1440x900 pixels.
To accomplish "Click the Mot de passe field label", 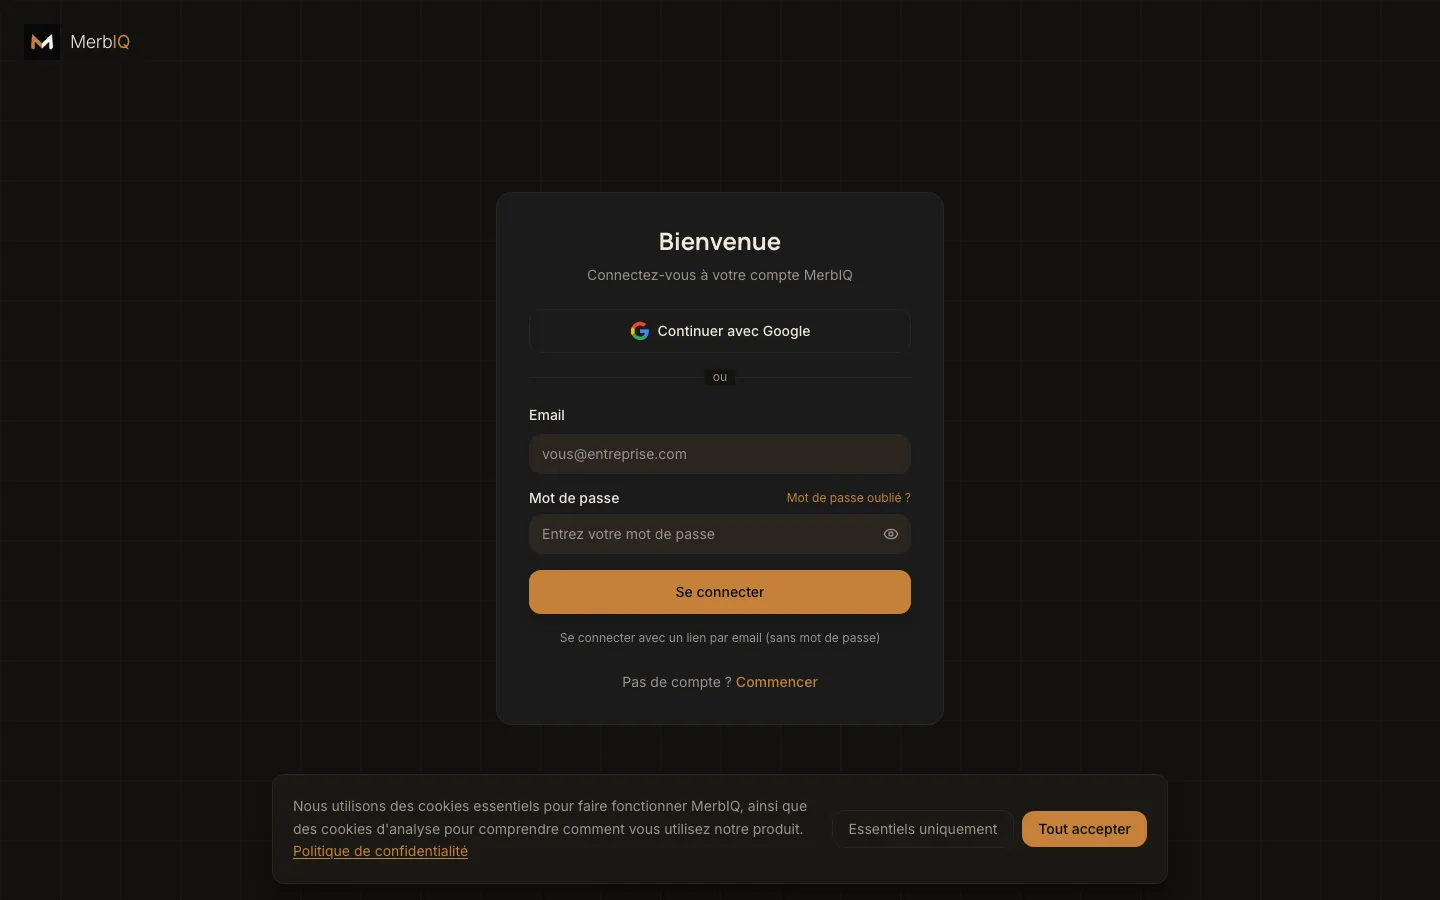I will (x=574, y=498).
